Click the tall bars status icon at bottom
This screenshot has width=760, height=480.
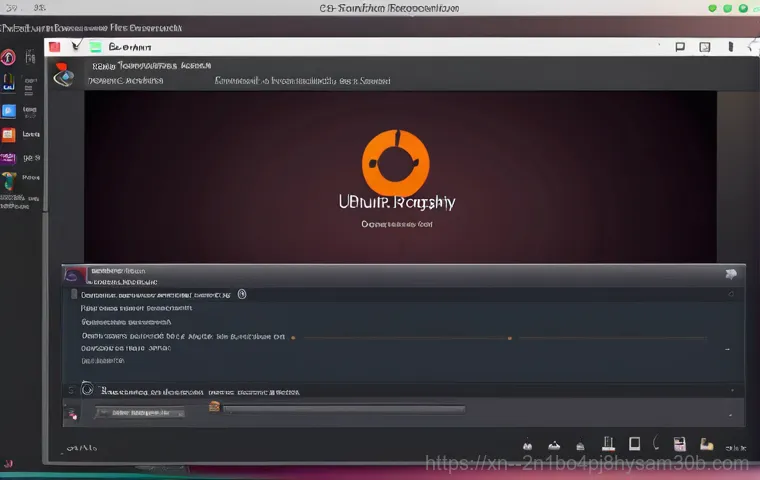coord(608,444)
